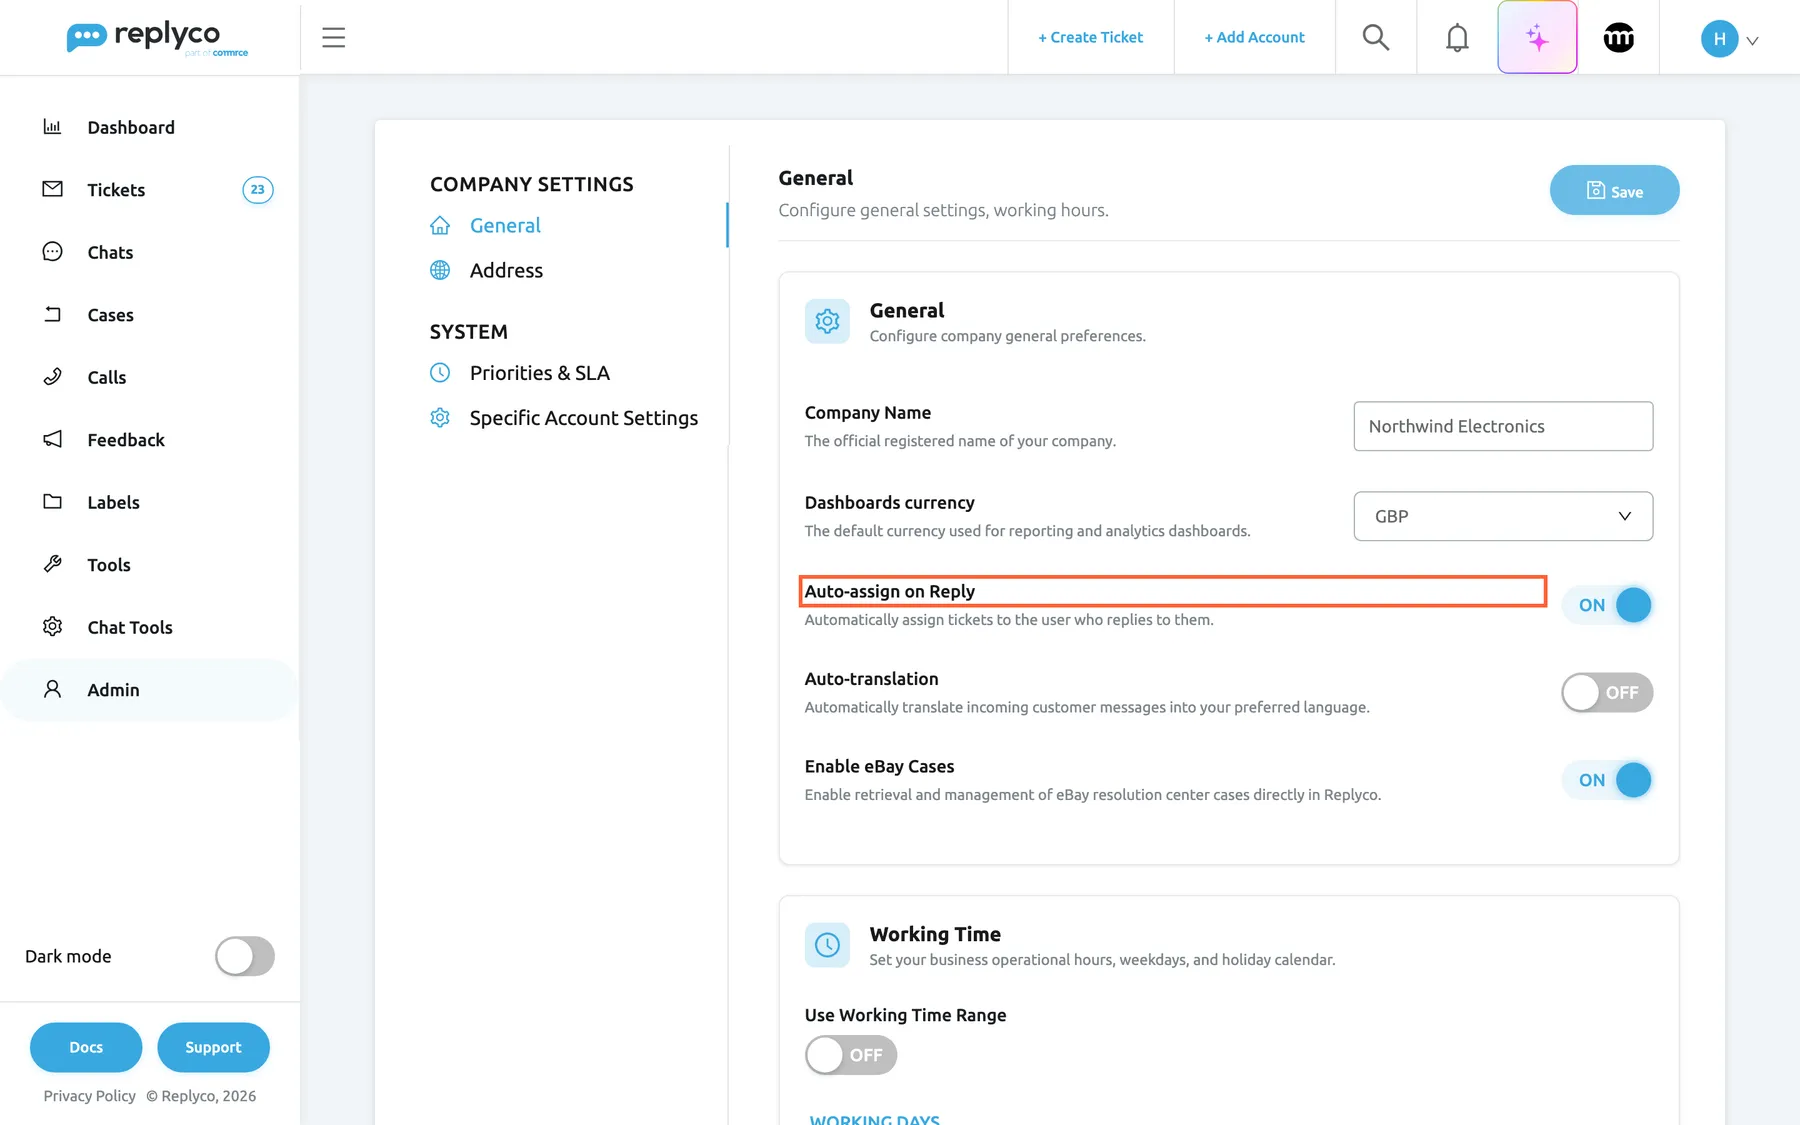This screenshot has height=1125, width=1800.
Task: Click the tickets count badge 23
Action: 258,190
